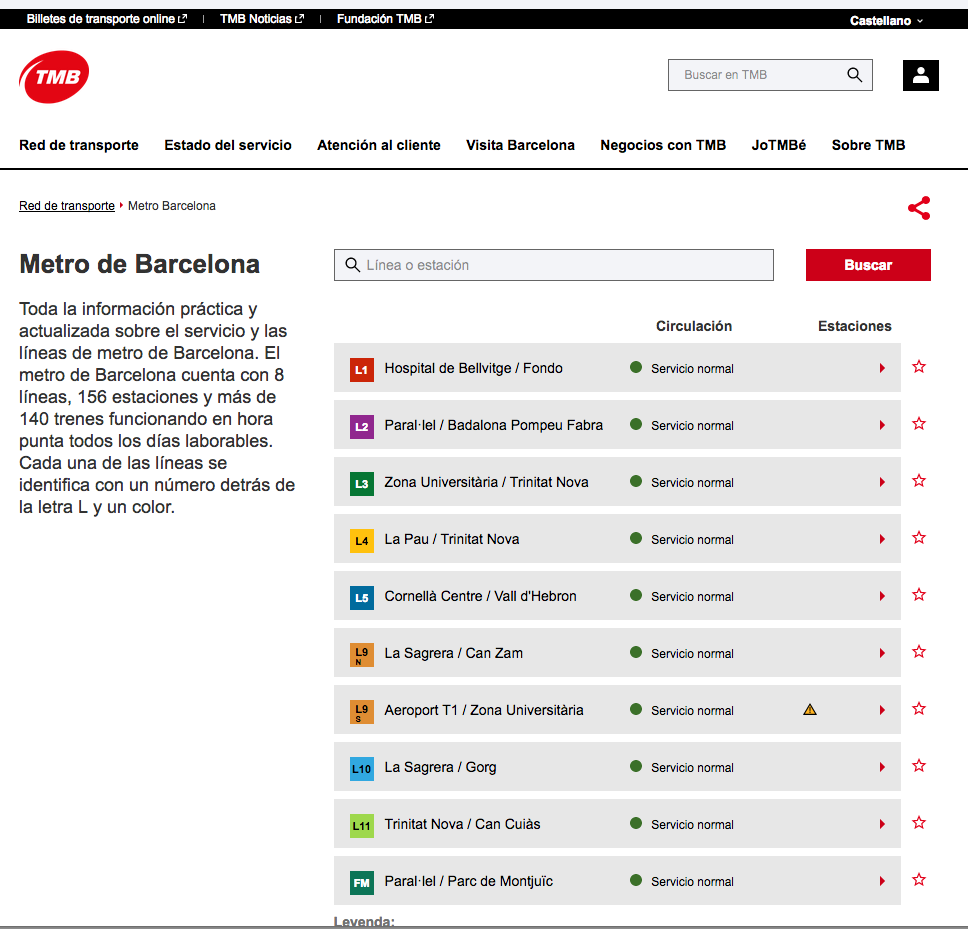Open TMB Noticias link
The image size is (968, 929).
coord(262,19)
